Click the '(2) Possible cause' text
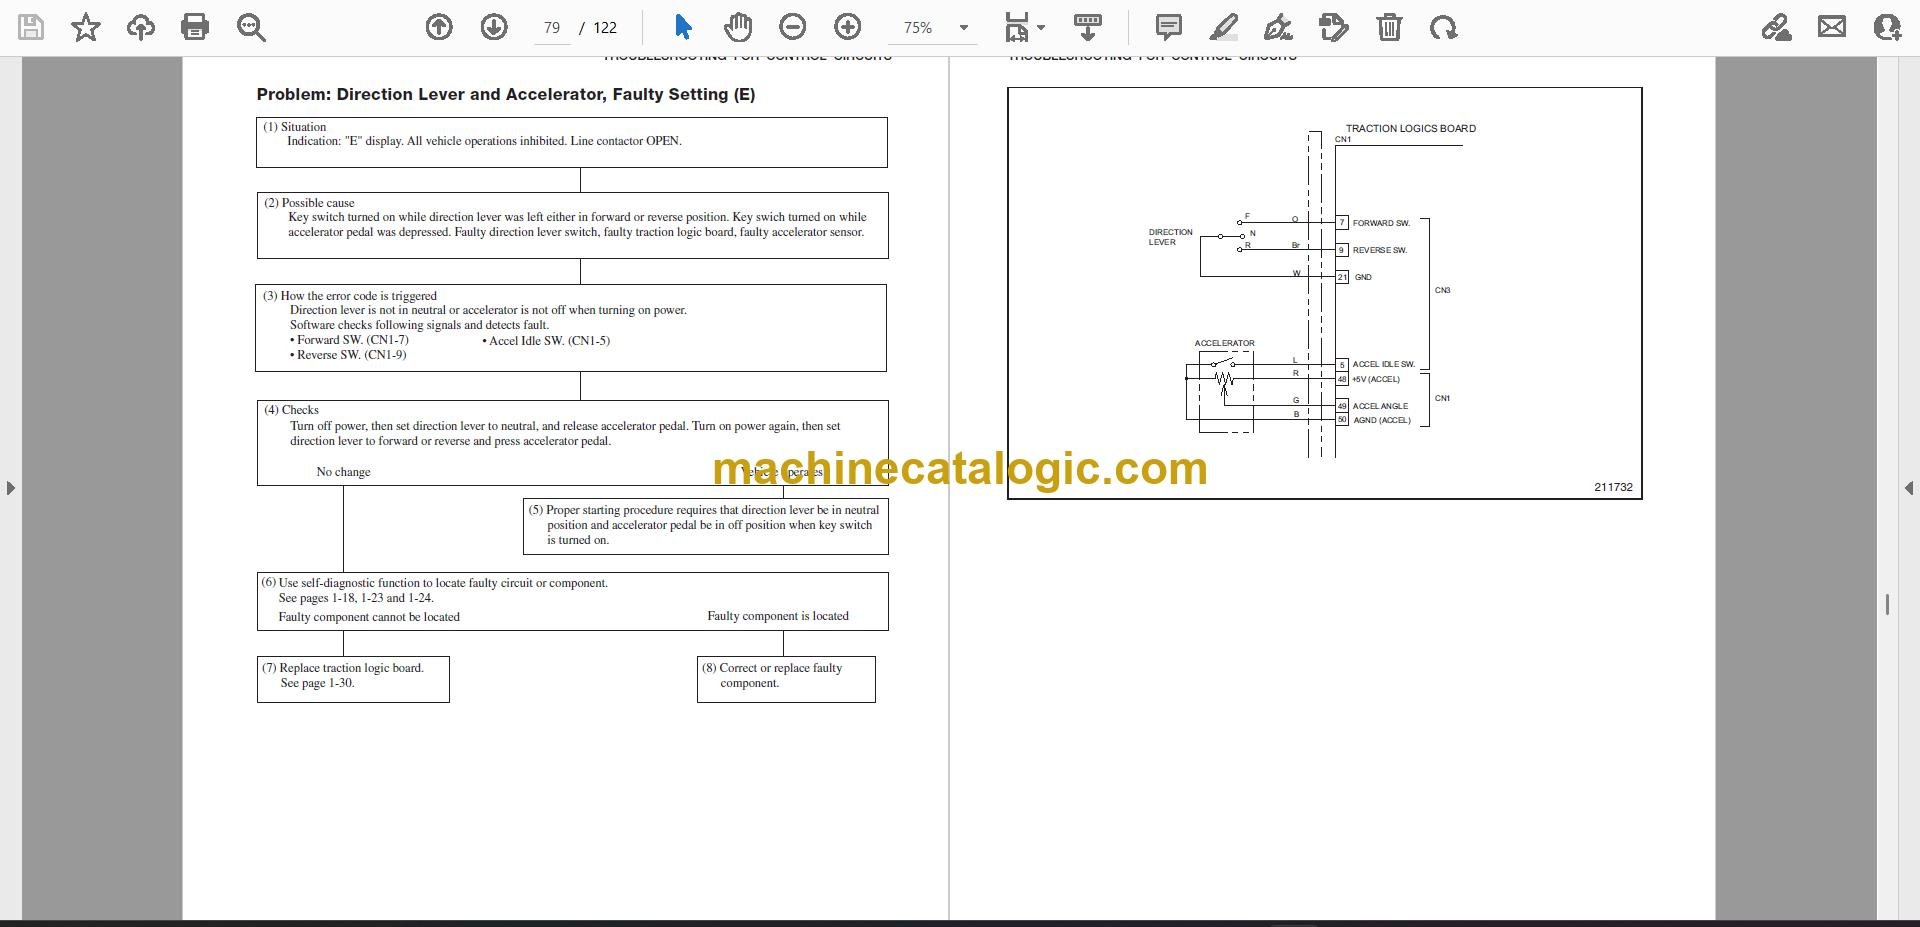The height and width of the screenshot is (927, 1920). tap(309, 202)
